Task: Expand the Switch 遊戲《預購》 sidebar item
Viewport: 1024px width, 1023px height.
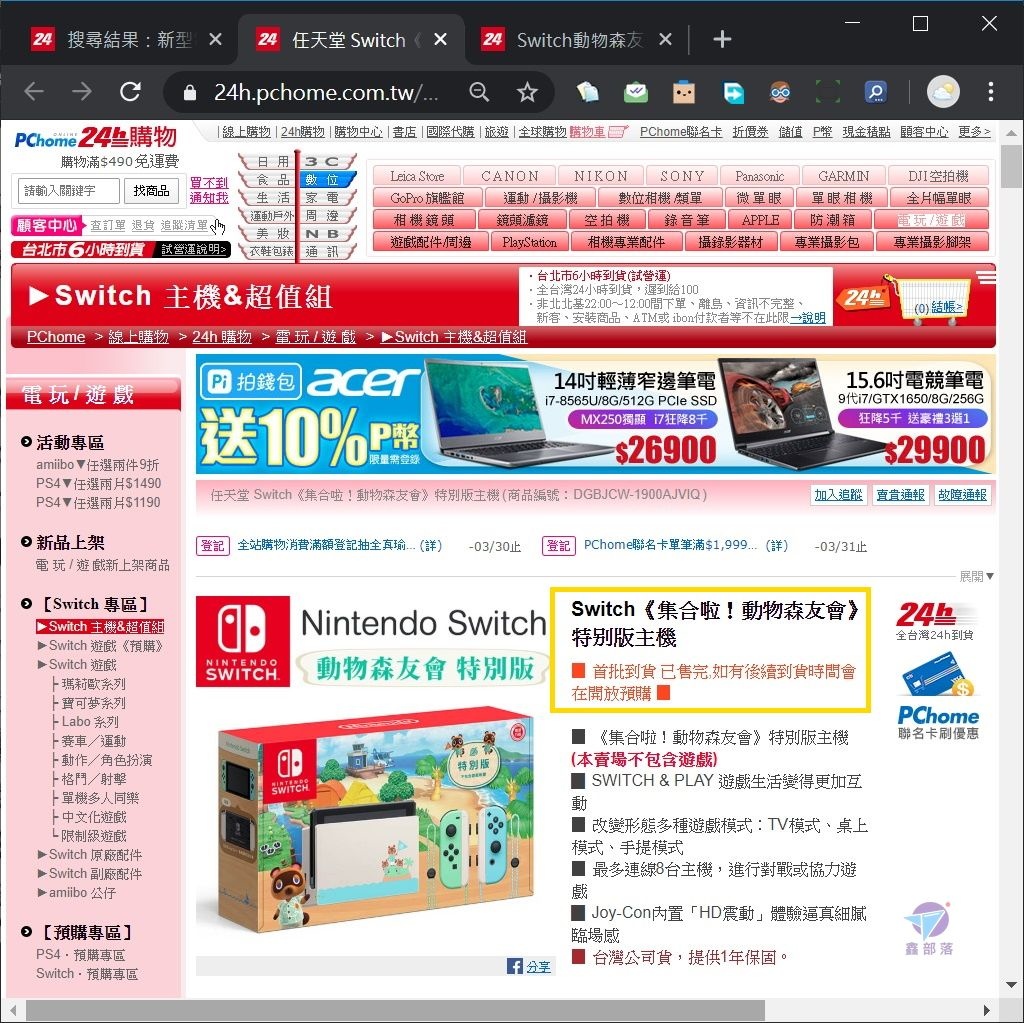Action: [x=100, y=645]
